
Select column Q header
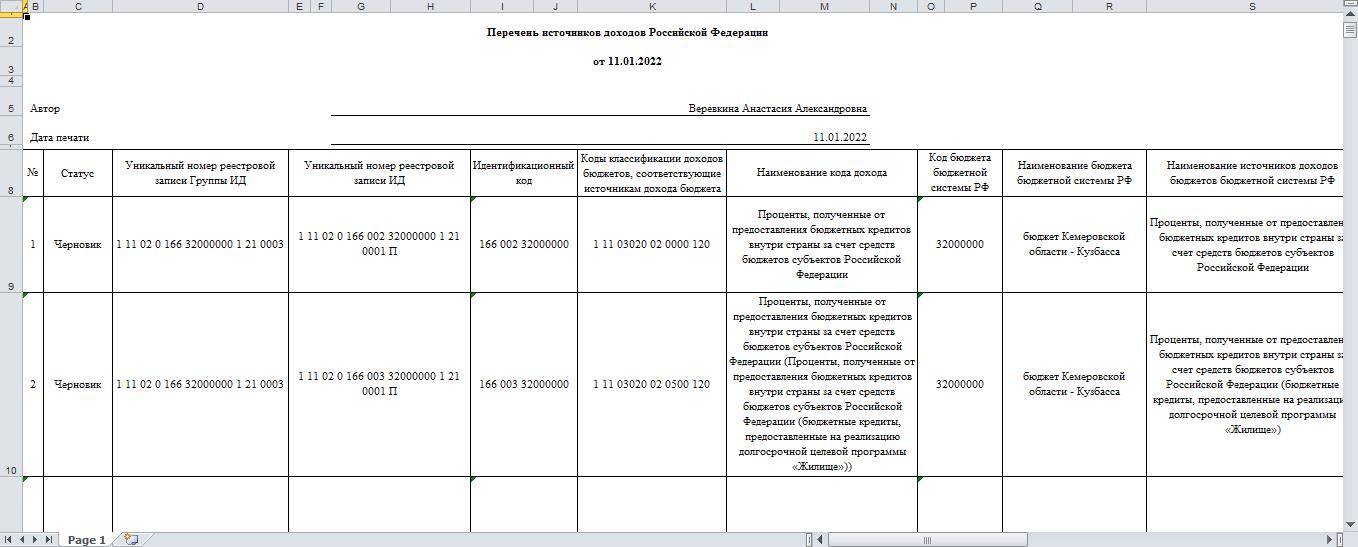click(1038, 6)
